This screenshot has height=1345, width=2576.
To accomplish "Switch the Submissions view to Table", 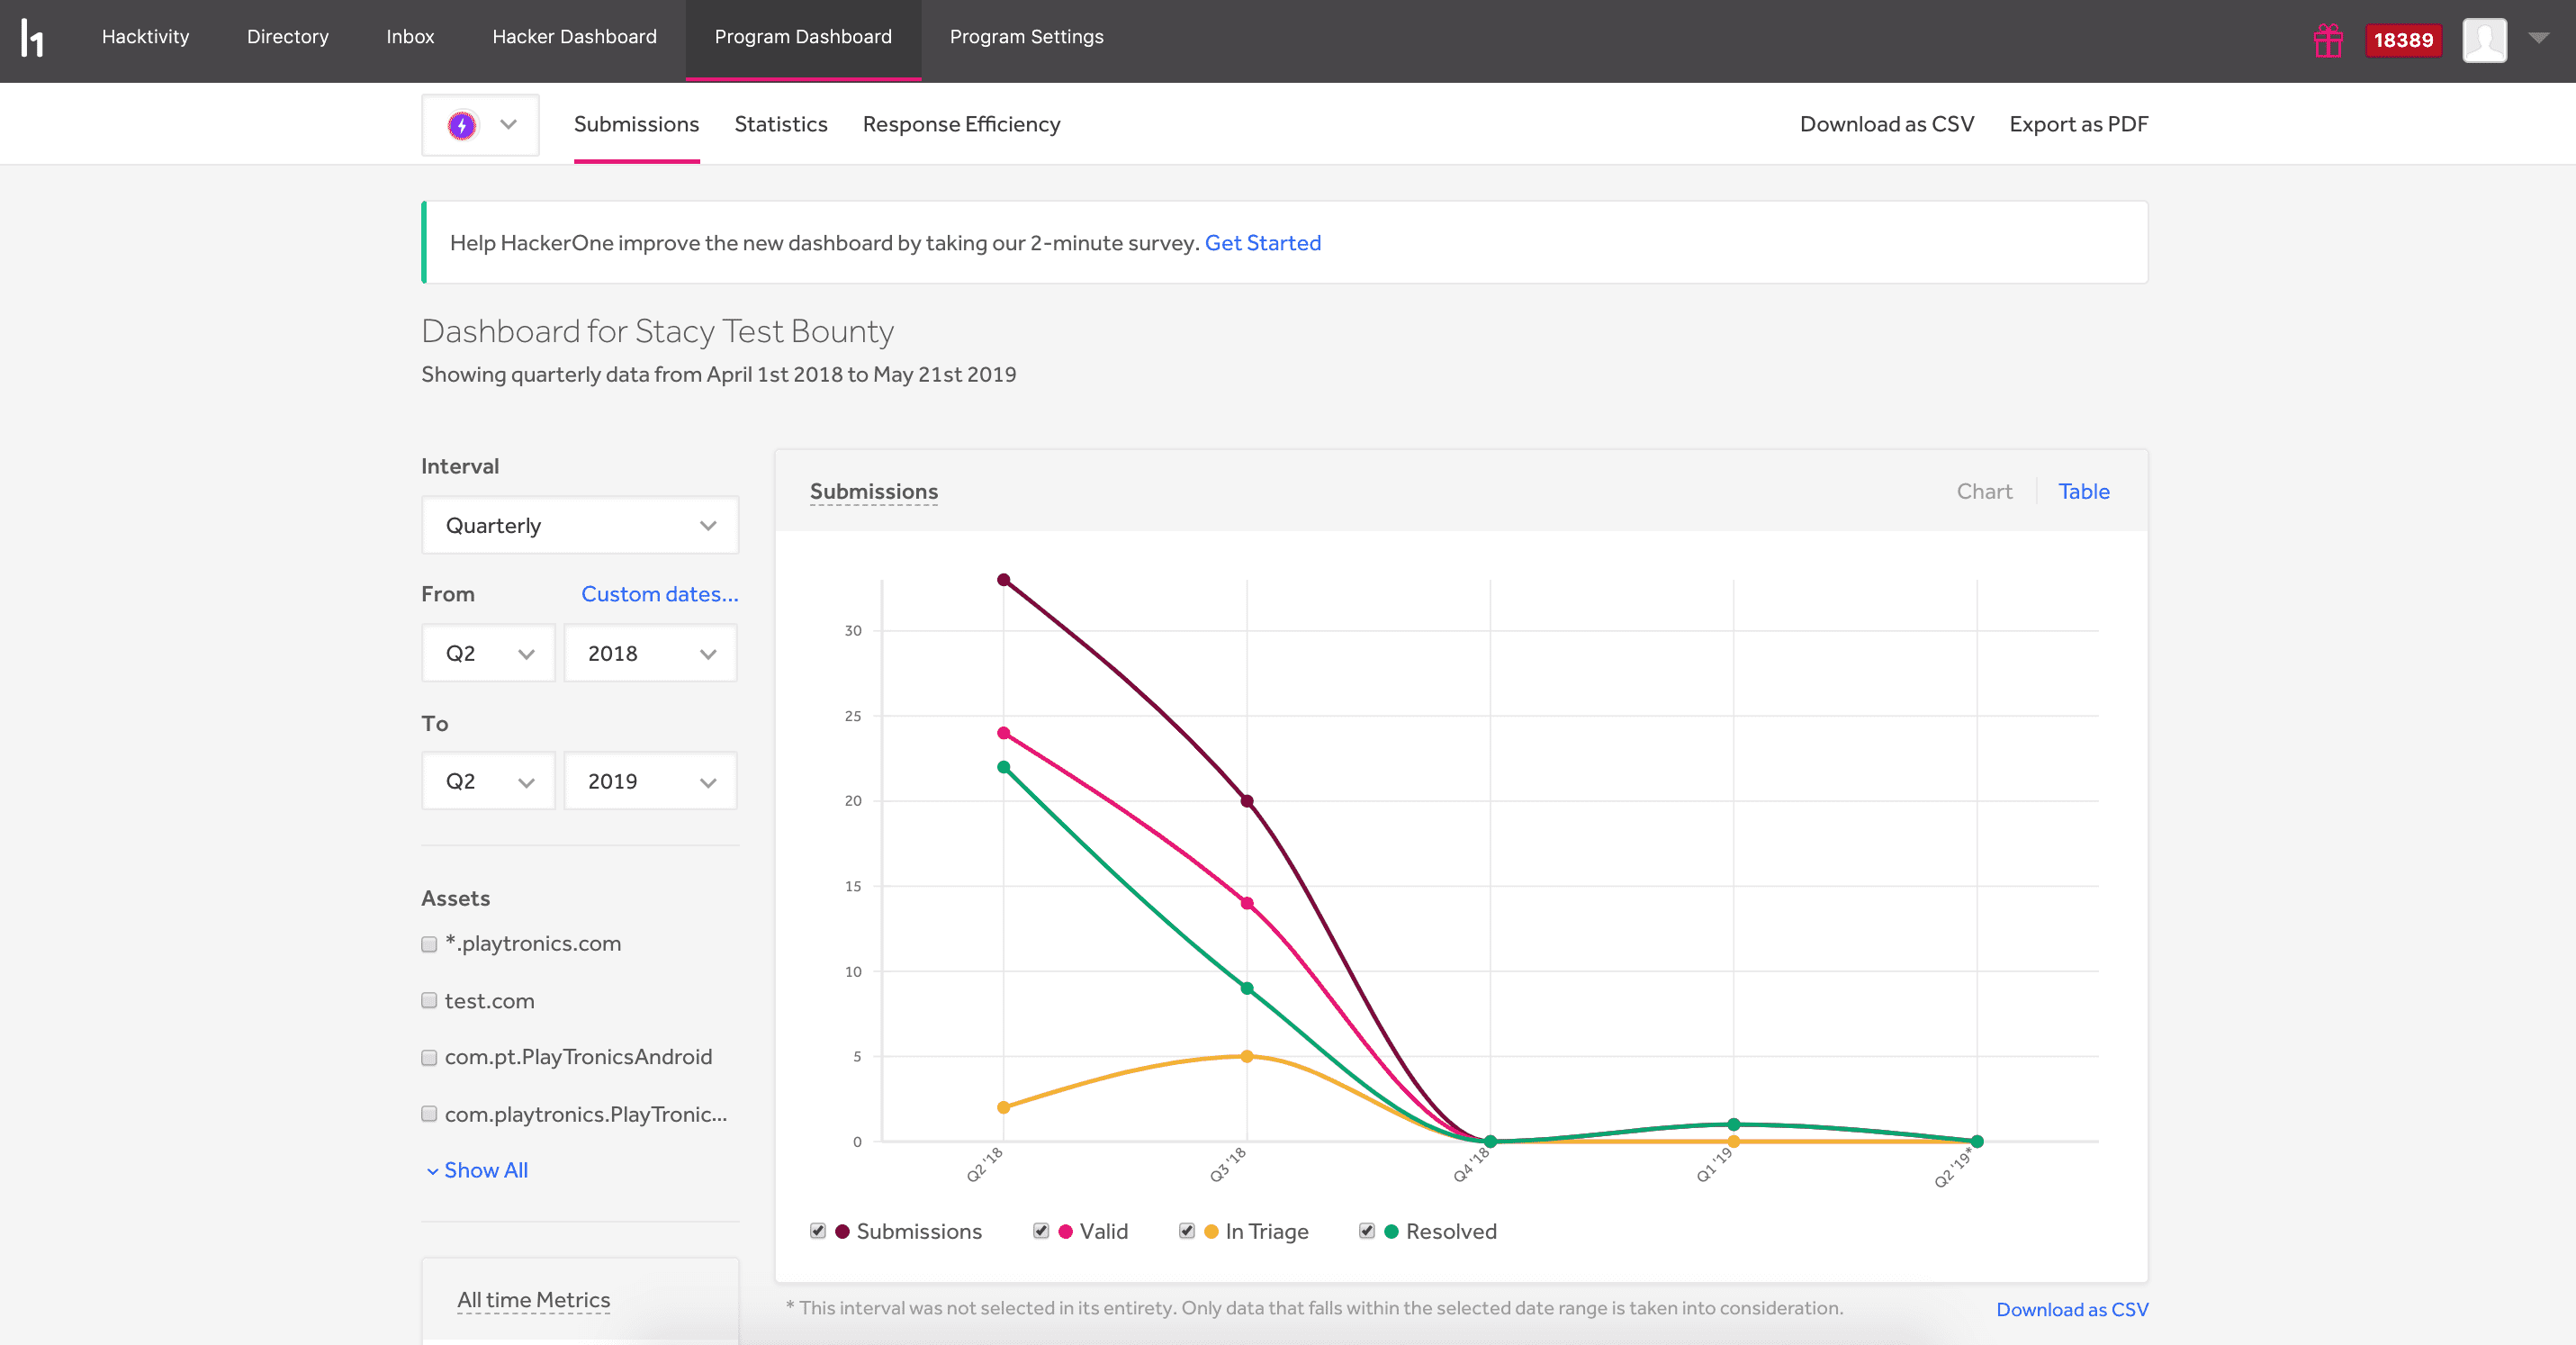I will tap(2083, 491).
